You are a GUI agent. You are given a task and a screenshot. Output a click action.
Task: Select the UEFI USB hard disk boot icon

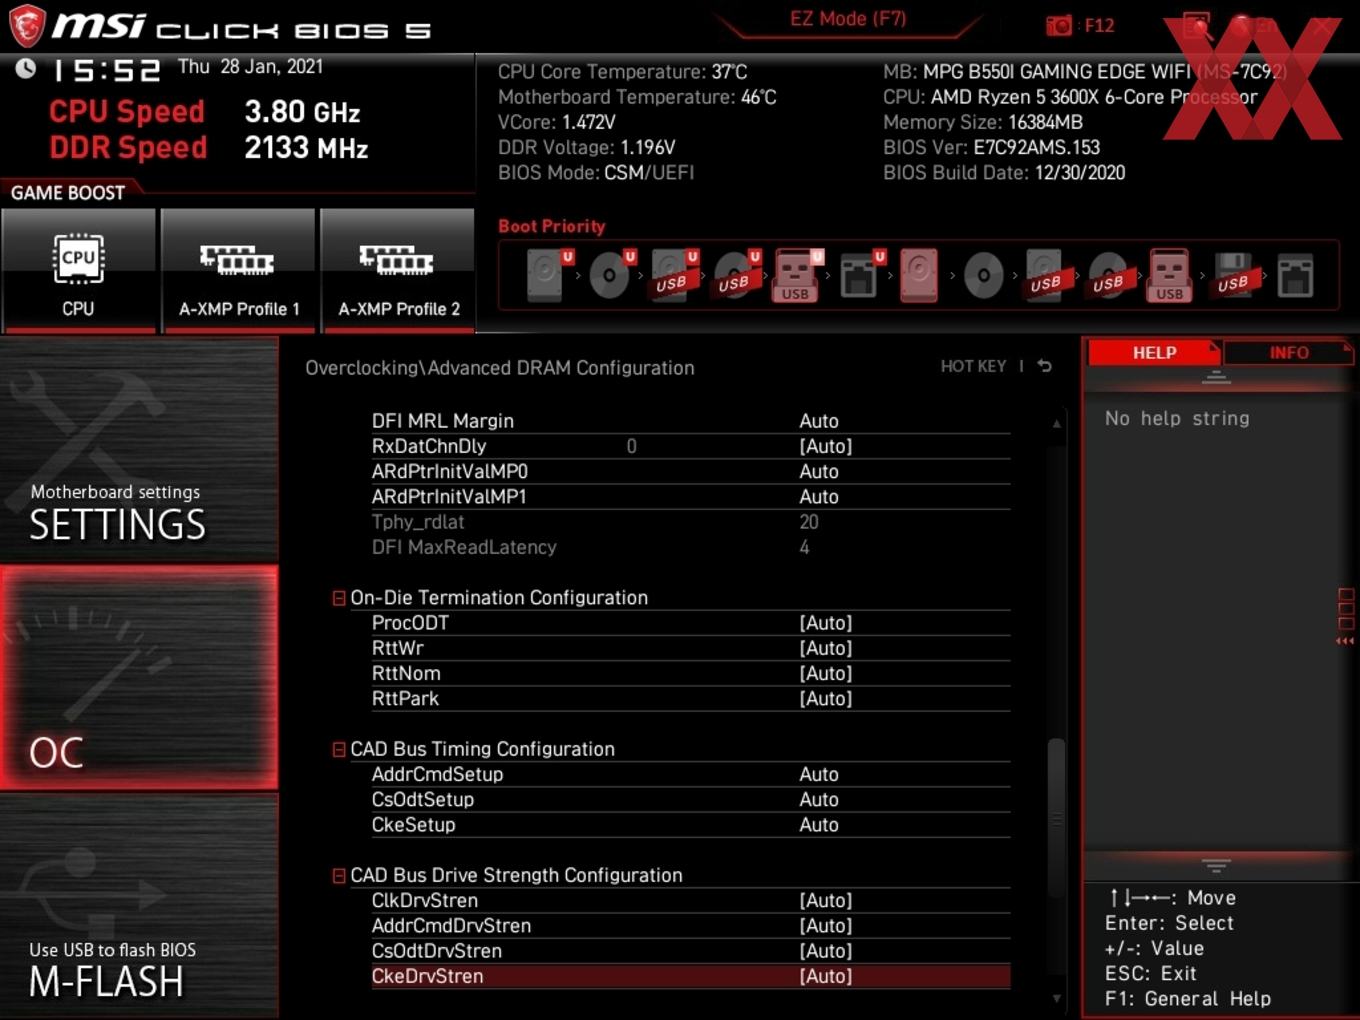(673, 275)
